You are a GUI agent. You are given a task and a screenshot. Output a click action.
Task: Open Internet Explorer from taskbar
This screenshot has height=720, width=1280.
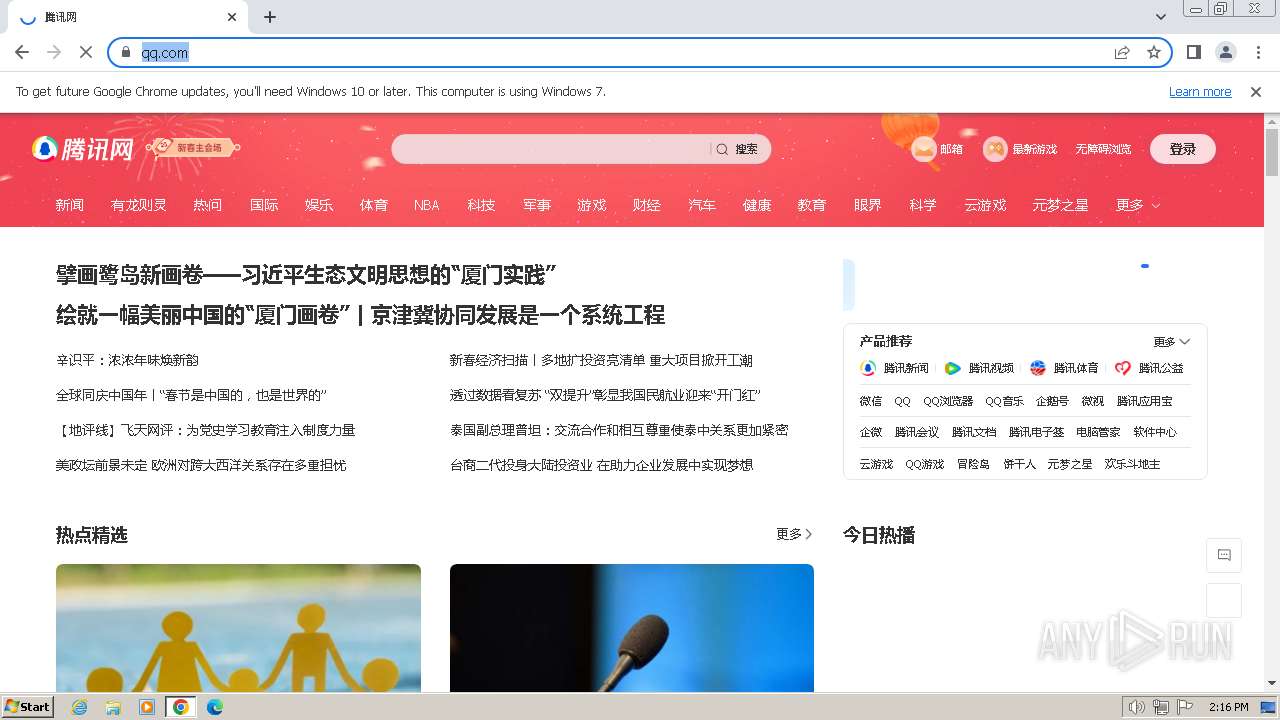pos(80,707)
